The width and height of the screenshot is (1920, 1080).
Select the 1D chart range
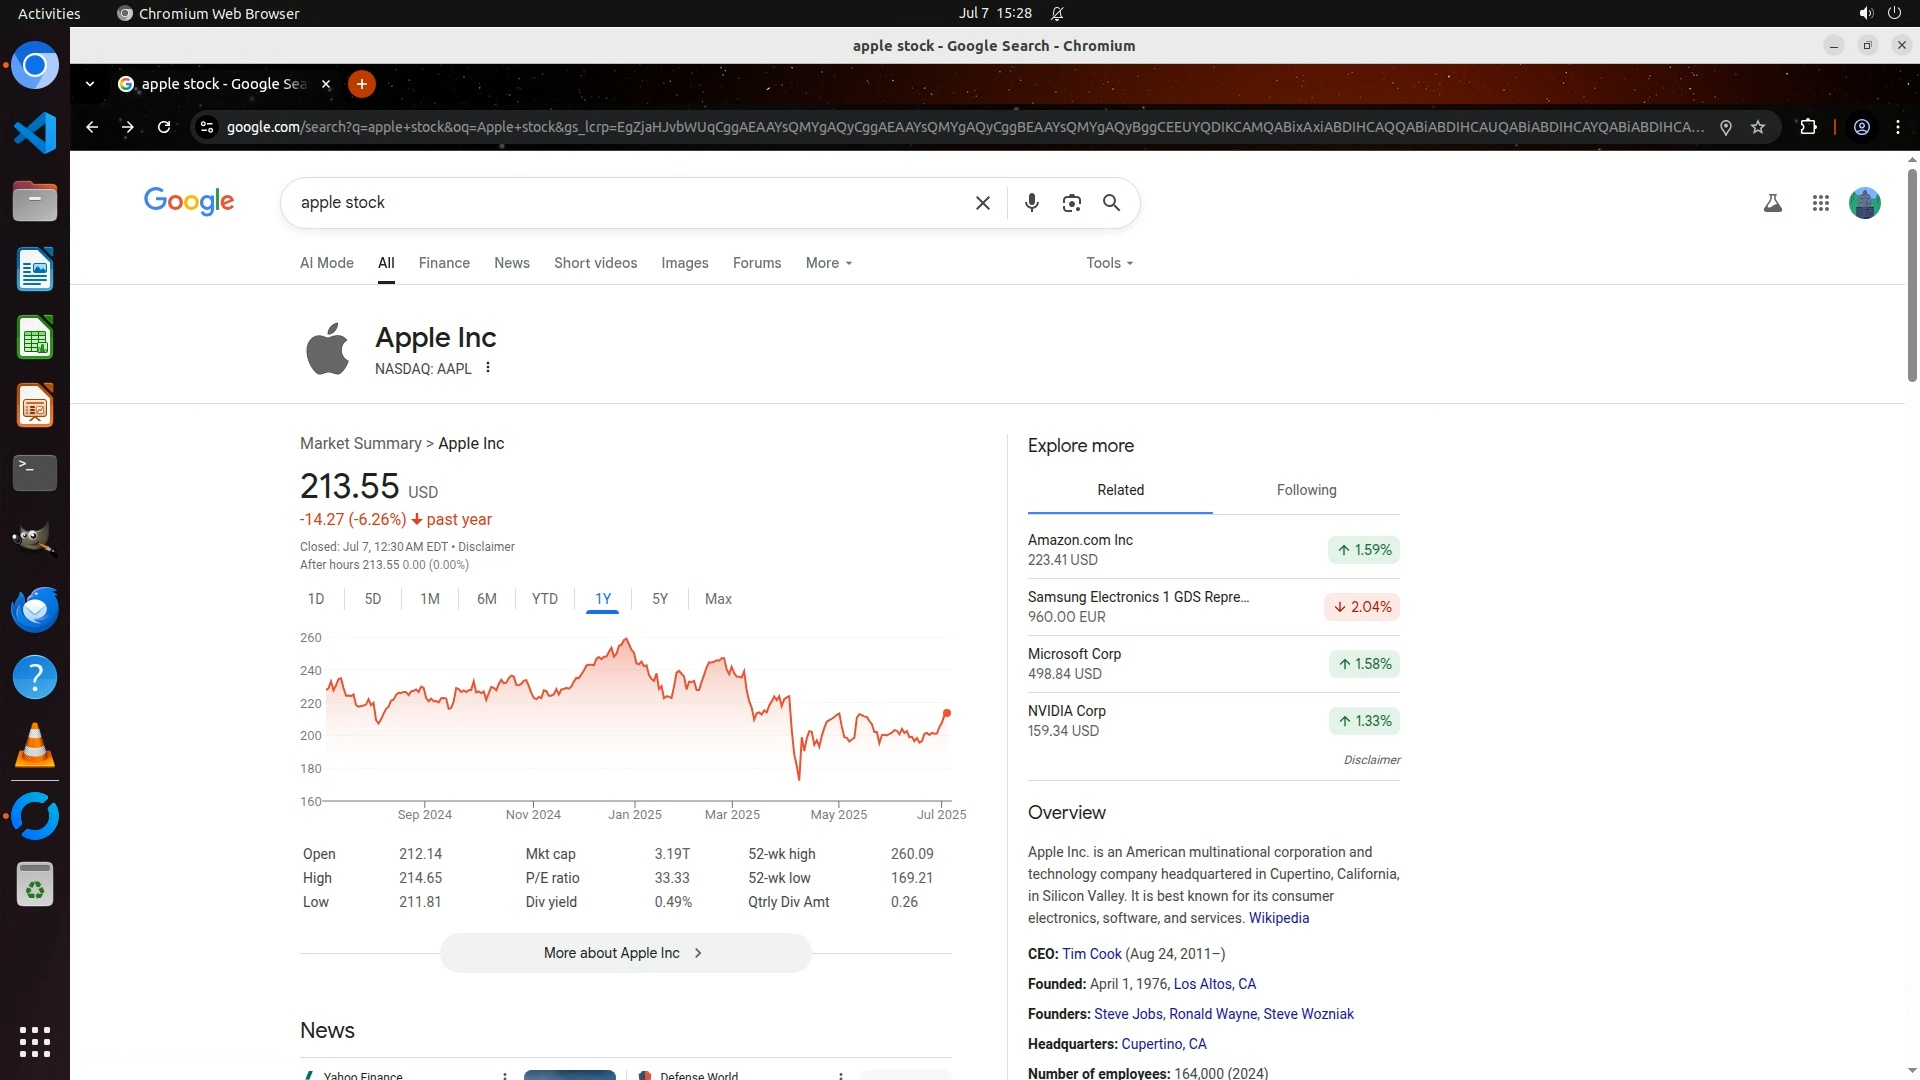pos(316,599)
